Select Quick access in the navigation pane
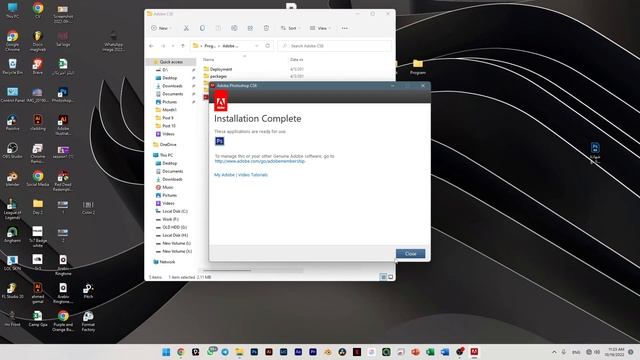640x360 pixels. (171, 62)
